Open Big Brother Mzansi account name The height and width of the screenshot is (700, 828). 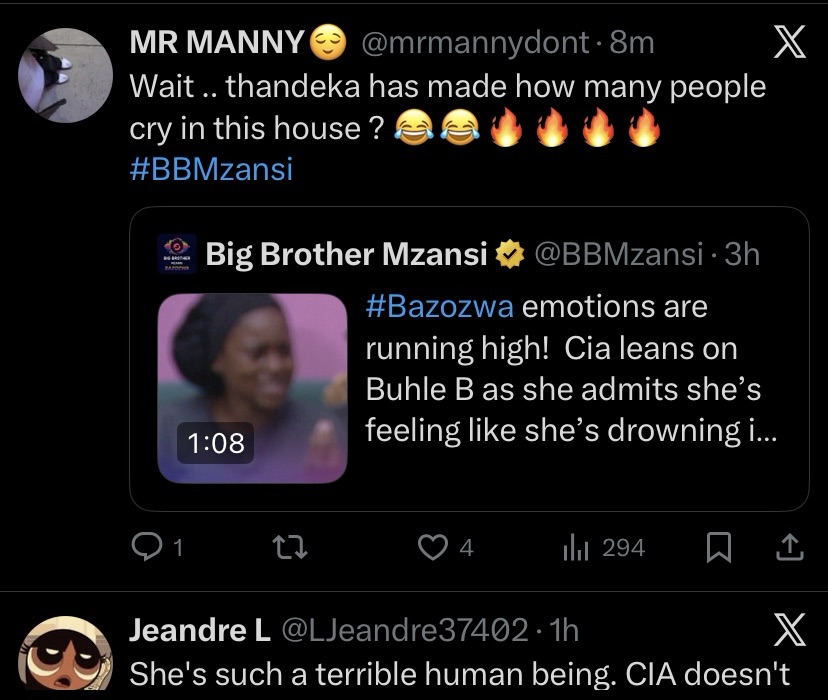point(348,254)
